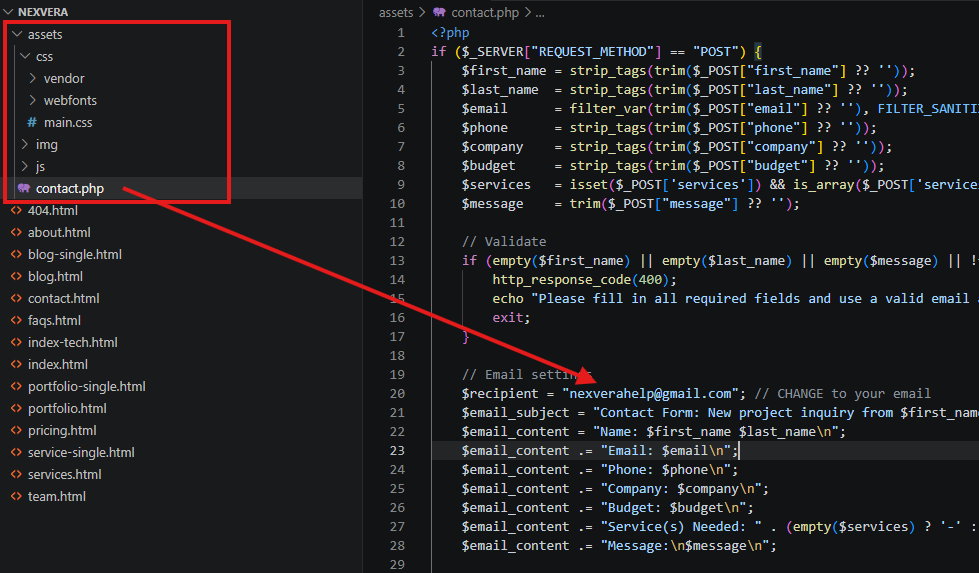Viewport: 979px width, 573px height.
Task: Click line number 20 in the gutter
Action: click(x=397, y=394)
